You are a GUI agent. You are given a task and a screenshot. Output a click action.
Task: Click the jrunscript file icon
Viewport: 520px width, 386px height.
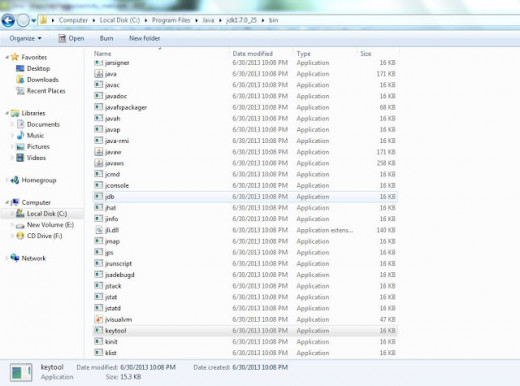click(98, 264)
